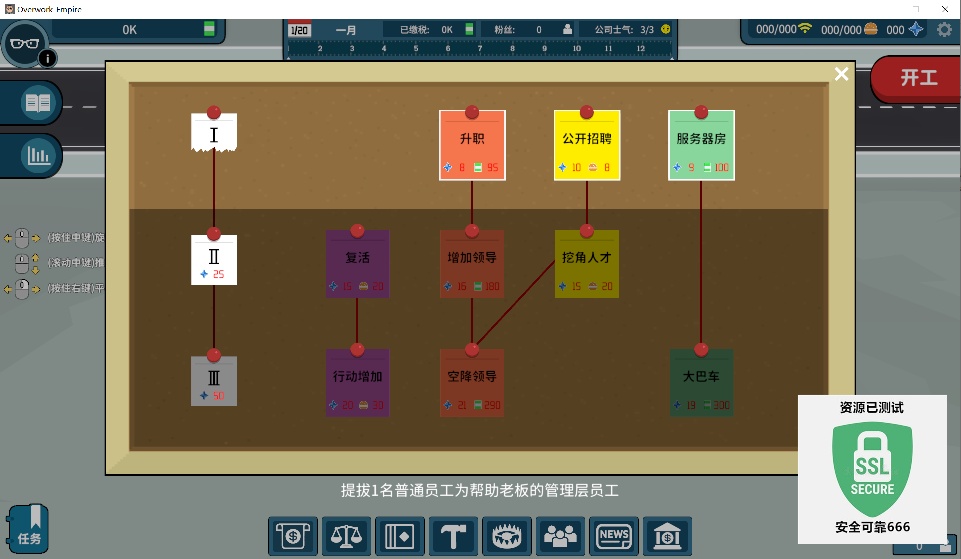The image size is (961, 559).
Task: Select the 增加领导 note
Action: click(472, 264)
